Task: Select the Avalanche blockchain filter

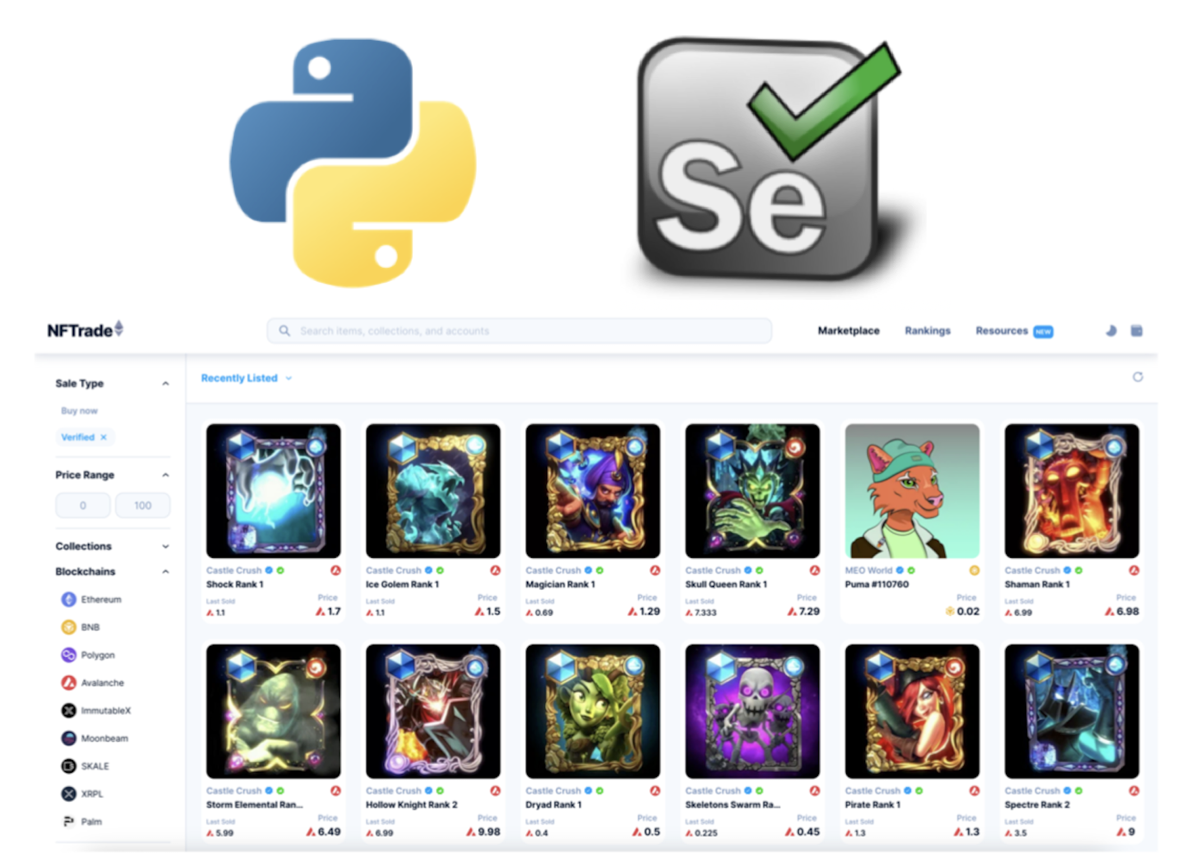Action: pyautogui.click(x=92, y=683)
